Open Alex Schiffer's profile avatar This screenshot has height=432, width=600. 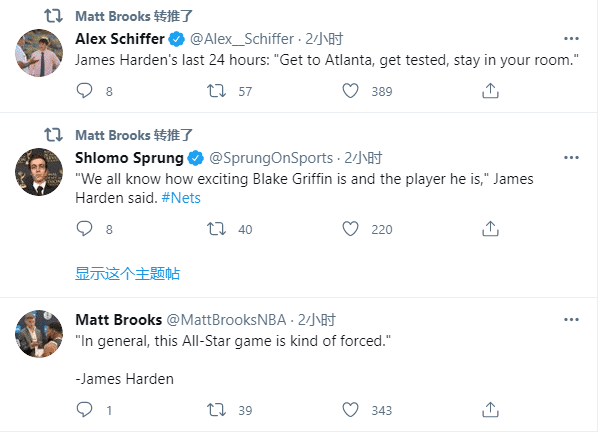(x=40, y=52)
